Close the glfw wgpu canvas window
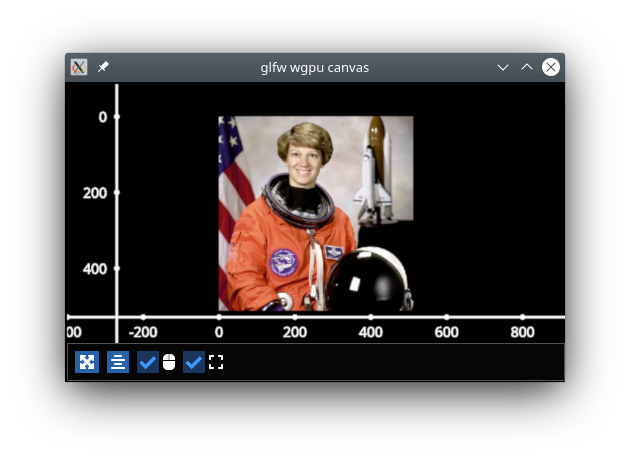The image size is (630, 459). click(x=551, y=67)
